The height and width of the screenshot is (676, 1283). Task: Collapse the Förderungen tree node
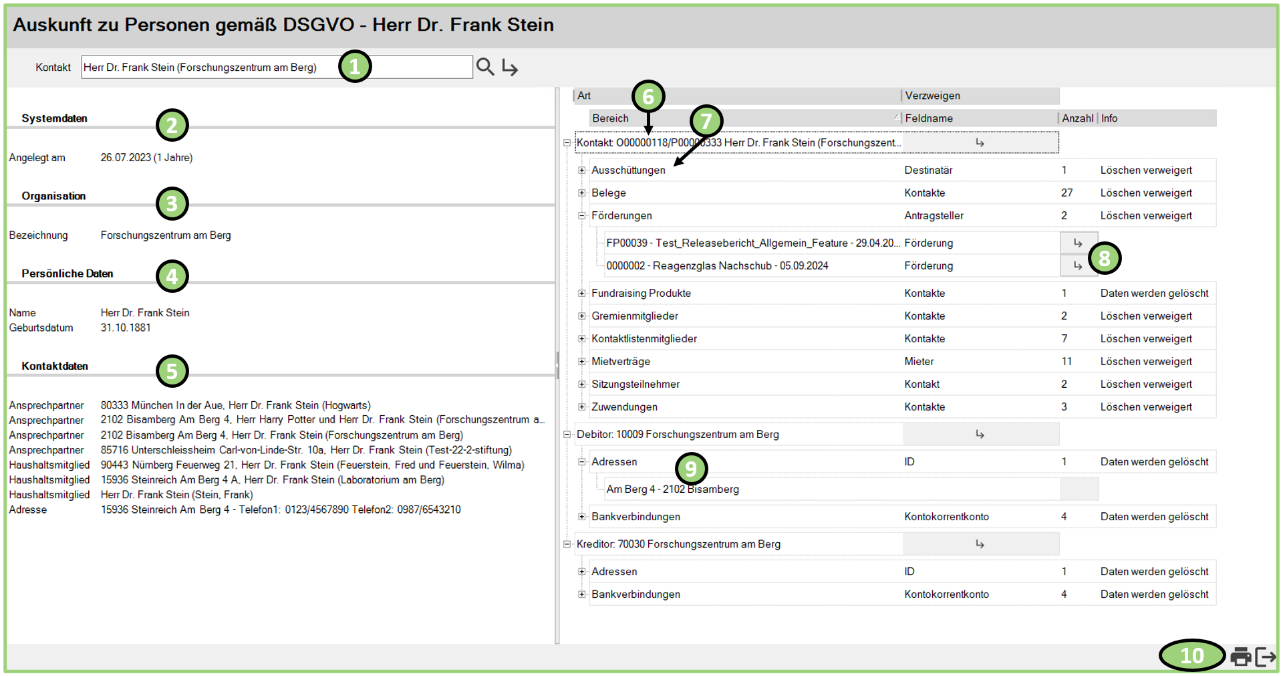[x=582, y=215]
